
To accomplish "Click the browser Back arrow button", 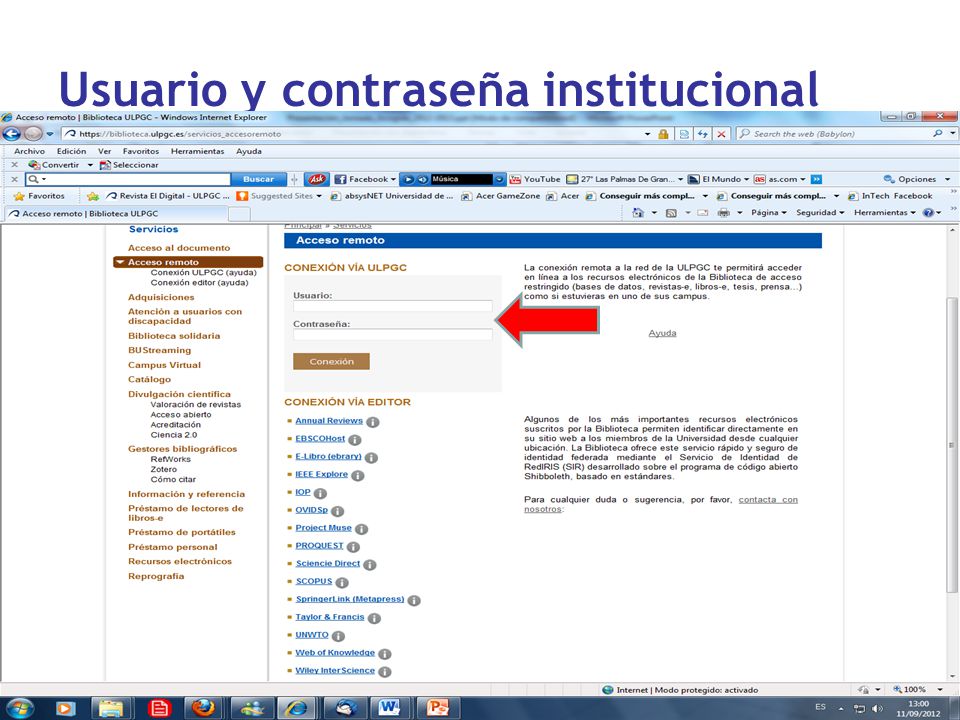I will (x=12, y=133).
